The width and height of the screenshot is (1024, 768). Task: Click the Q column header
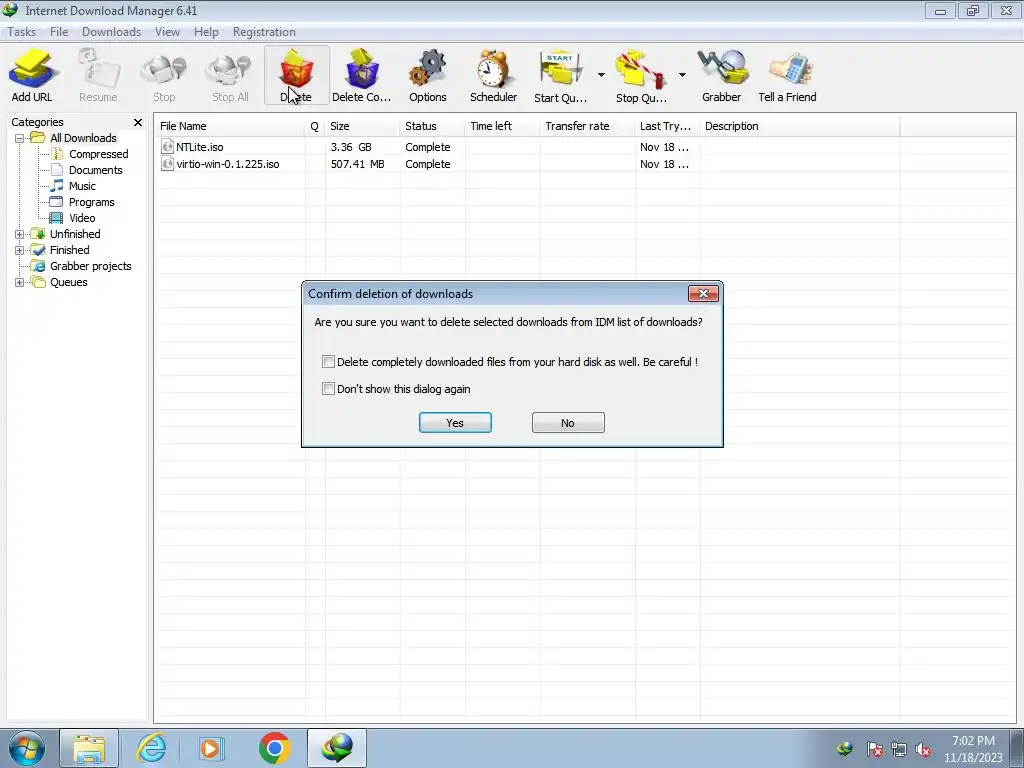pyautogui.click(x=315, y=126)
